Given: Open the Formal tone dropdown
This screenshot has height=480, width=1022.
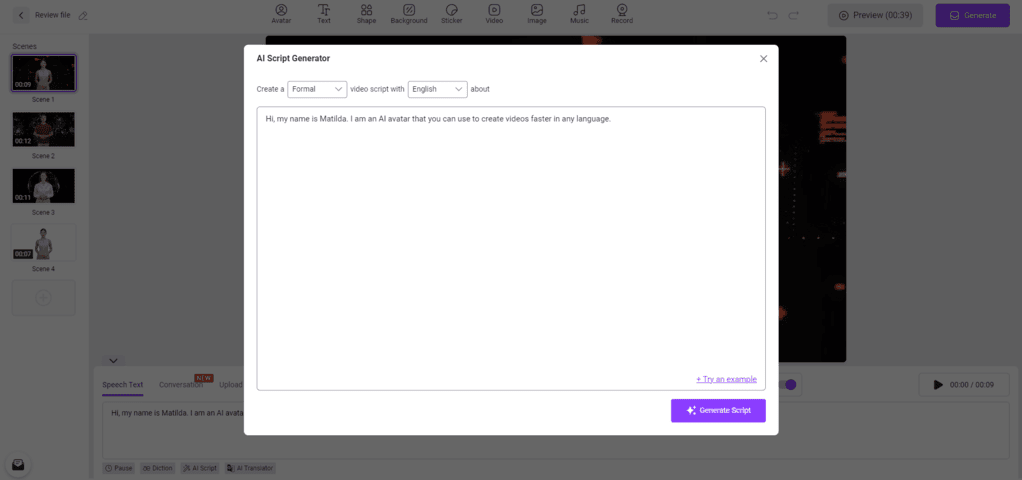Looking at the screenshot, I should click(317, 89).
